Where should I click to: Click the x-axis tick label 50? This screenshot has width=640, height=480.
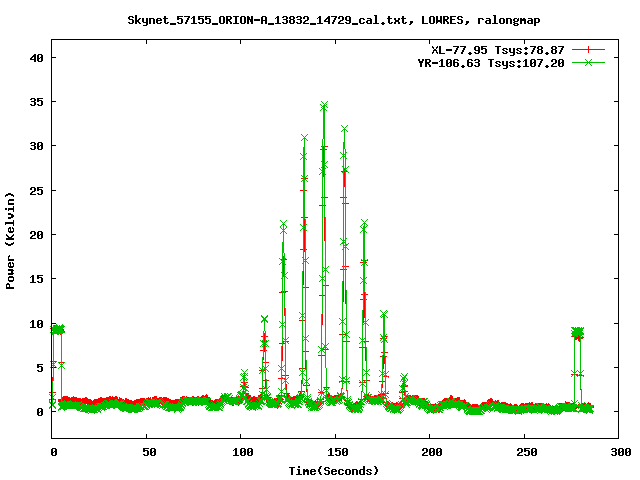pos(149,452)
